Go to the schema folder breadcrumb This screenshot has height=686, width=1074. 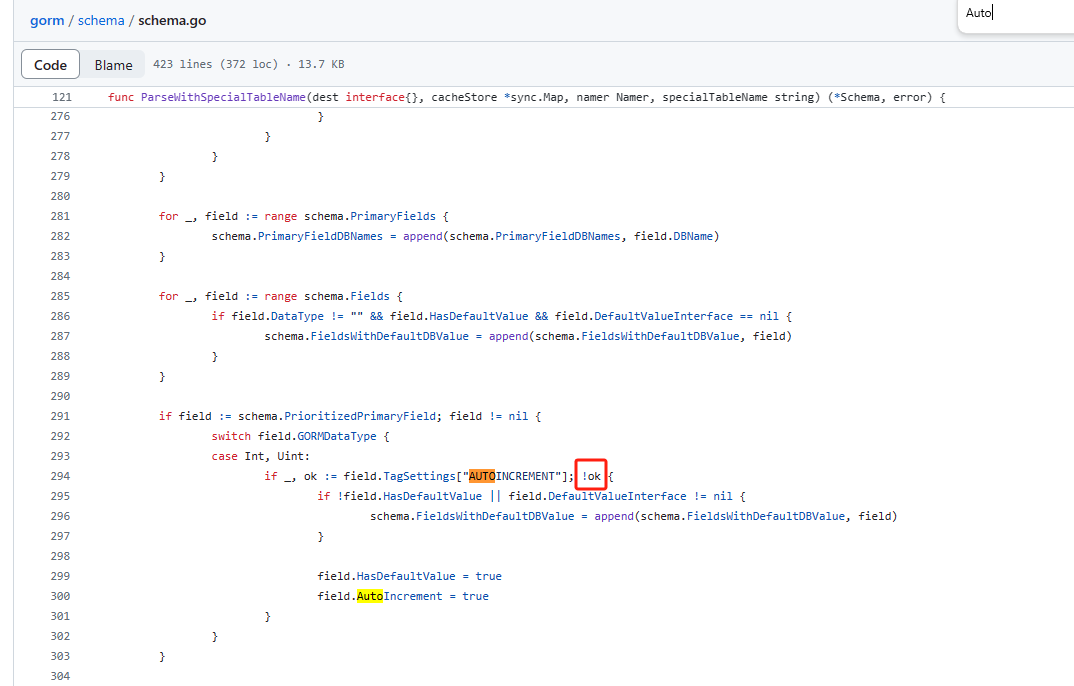100,20
